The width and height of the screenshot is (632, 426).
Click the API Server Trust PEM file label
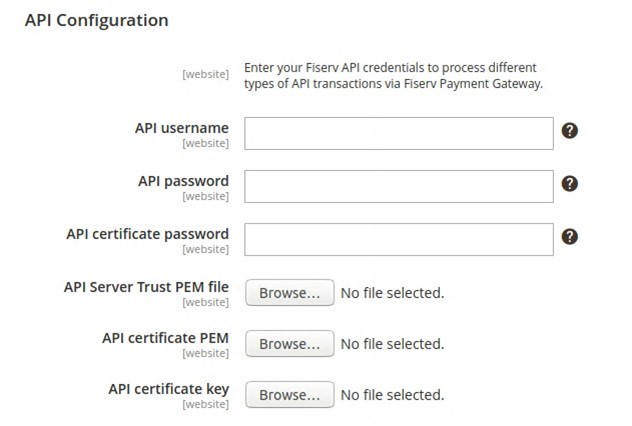click(x=146, y=287)
